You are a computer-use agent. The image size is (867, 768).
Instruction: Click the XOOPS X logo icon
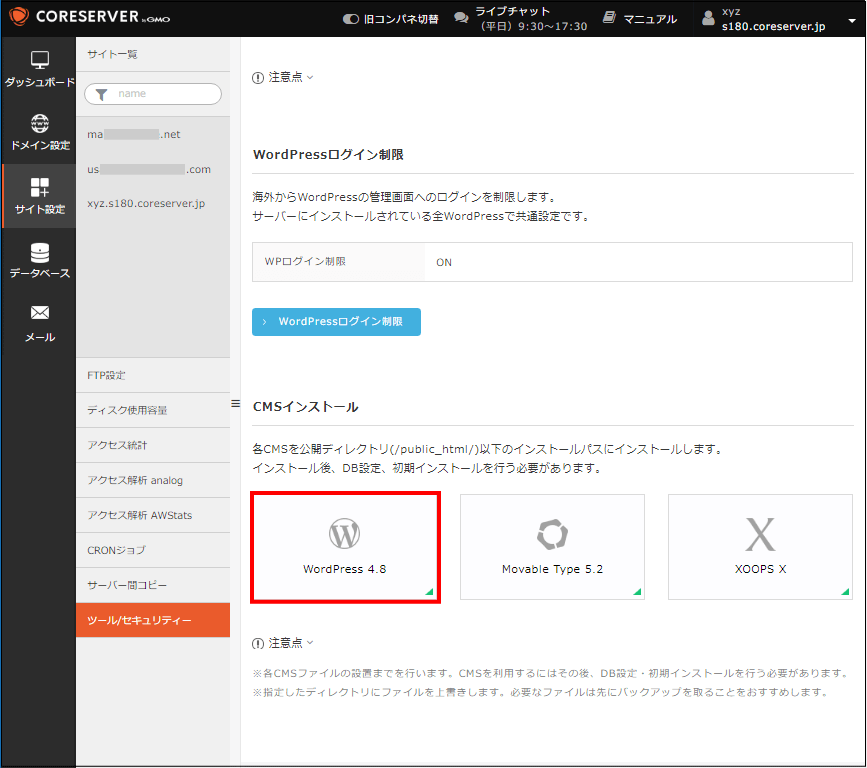[x=760, y=535]
